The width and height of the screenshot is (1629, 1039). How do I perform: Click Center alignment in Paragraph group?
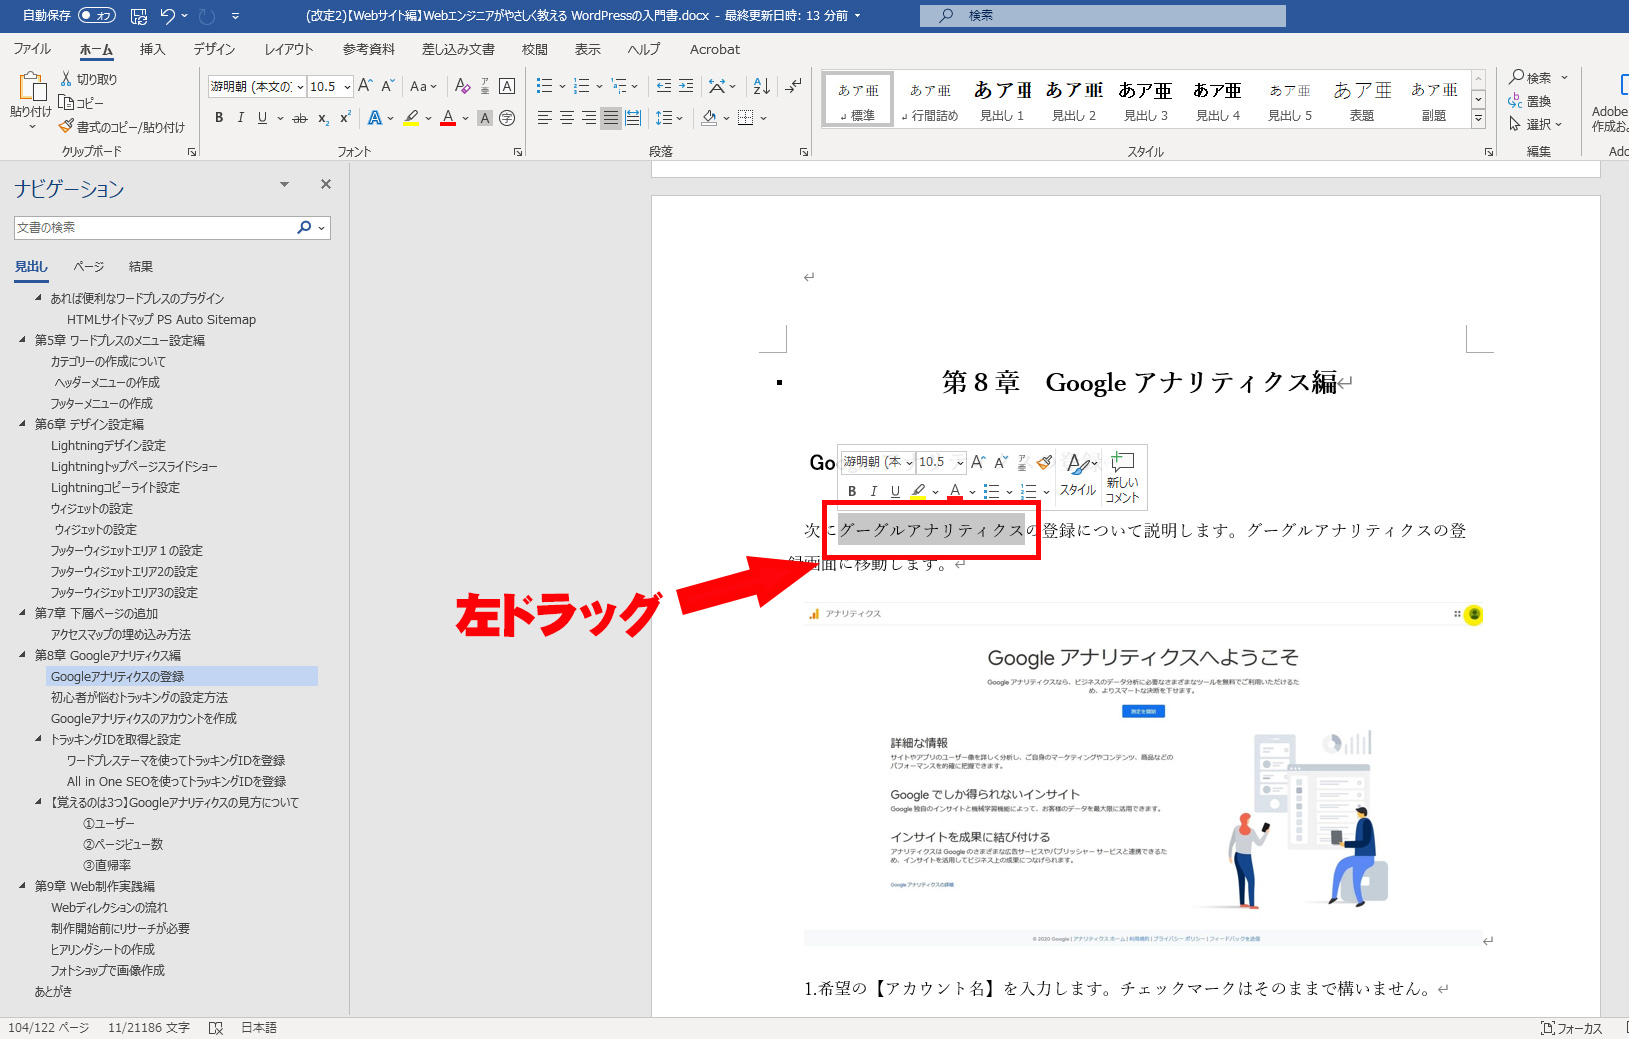[567, 118]
